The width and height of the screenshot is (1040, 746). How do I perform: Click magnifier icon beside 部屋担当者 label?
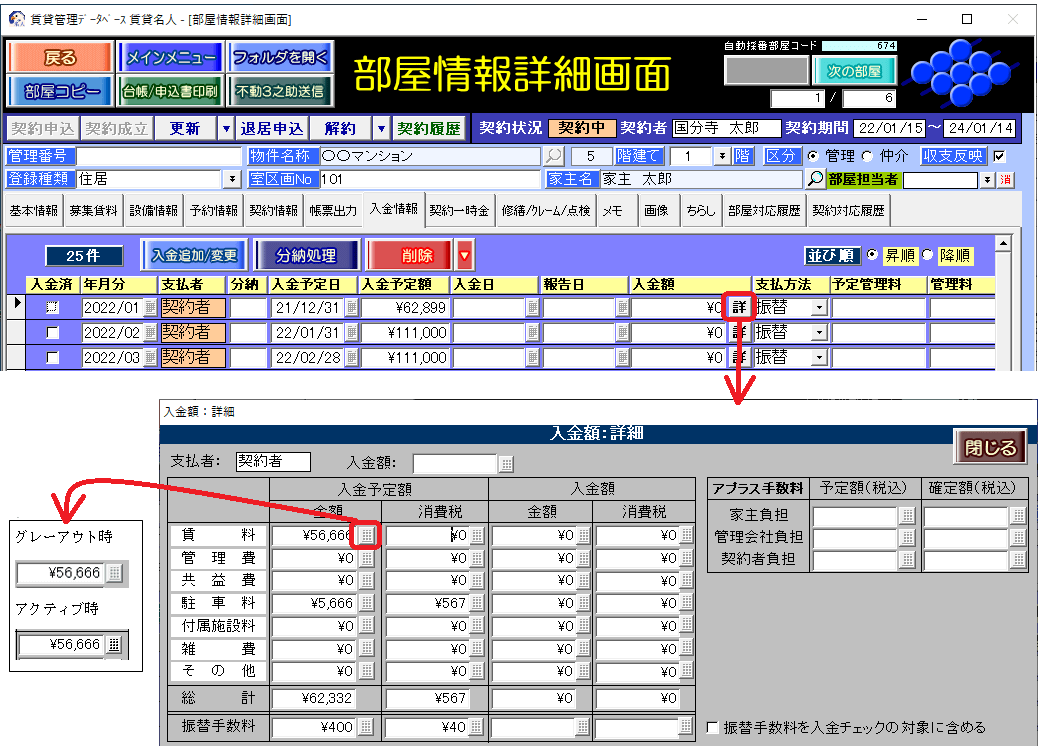(815, 179)
